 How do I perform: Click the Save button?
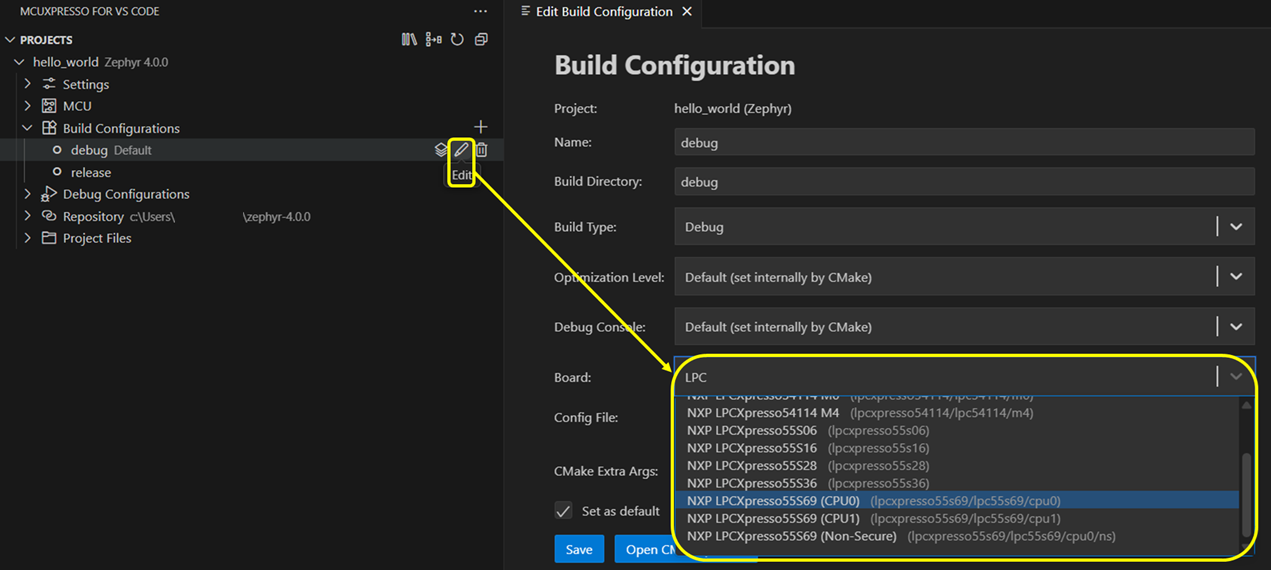click(x=579, y=549)
